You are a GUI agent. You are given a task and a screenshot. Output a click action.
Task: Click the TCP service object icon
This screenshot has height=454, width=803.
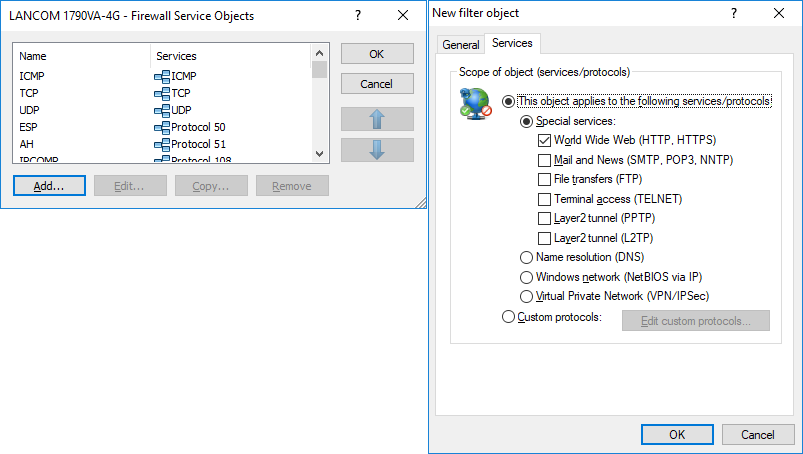pos(162,93)
